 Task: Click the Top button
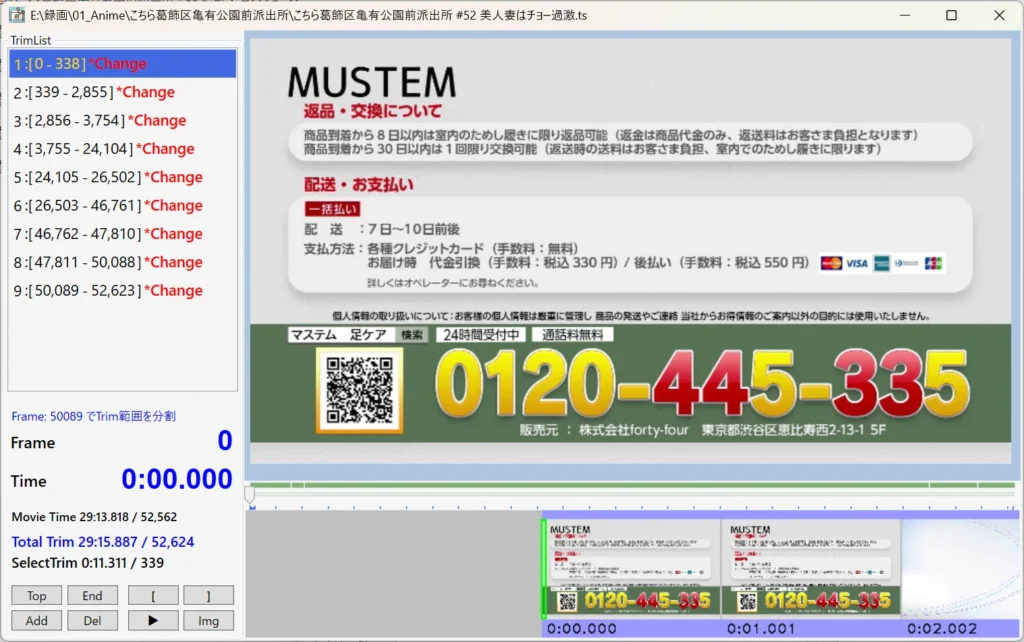pos(36,595)
